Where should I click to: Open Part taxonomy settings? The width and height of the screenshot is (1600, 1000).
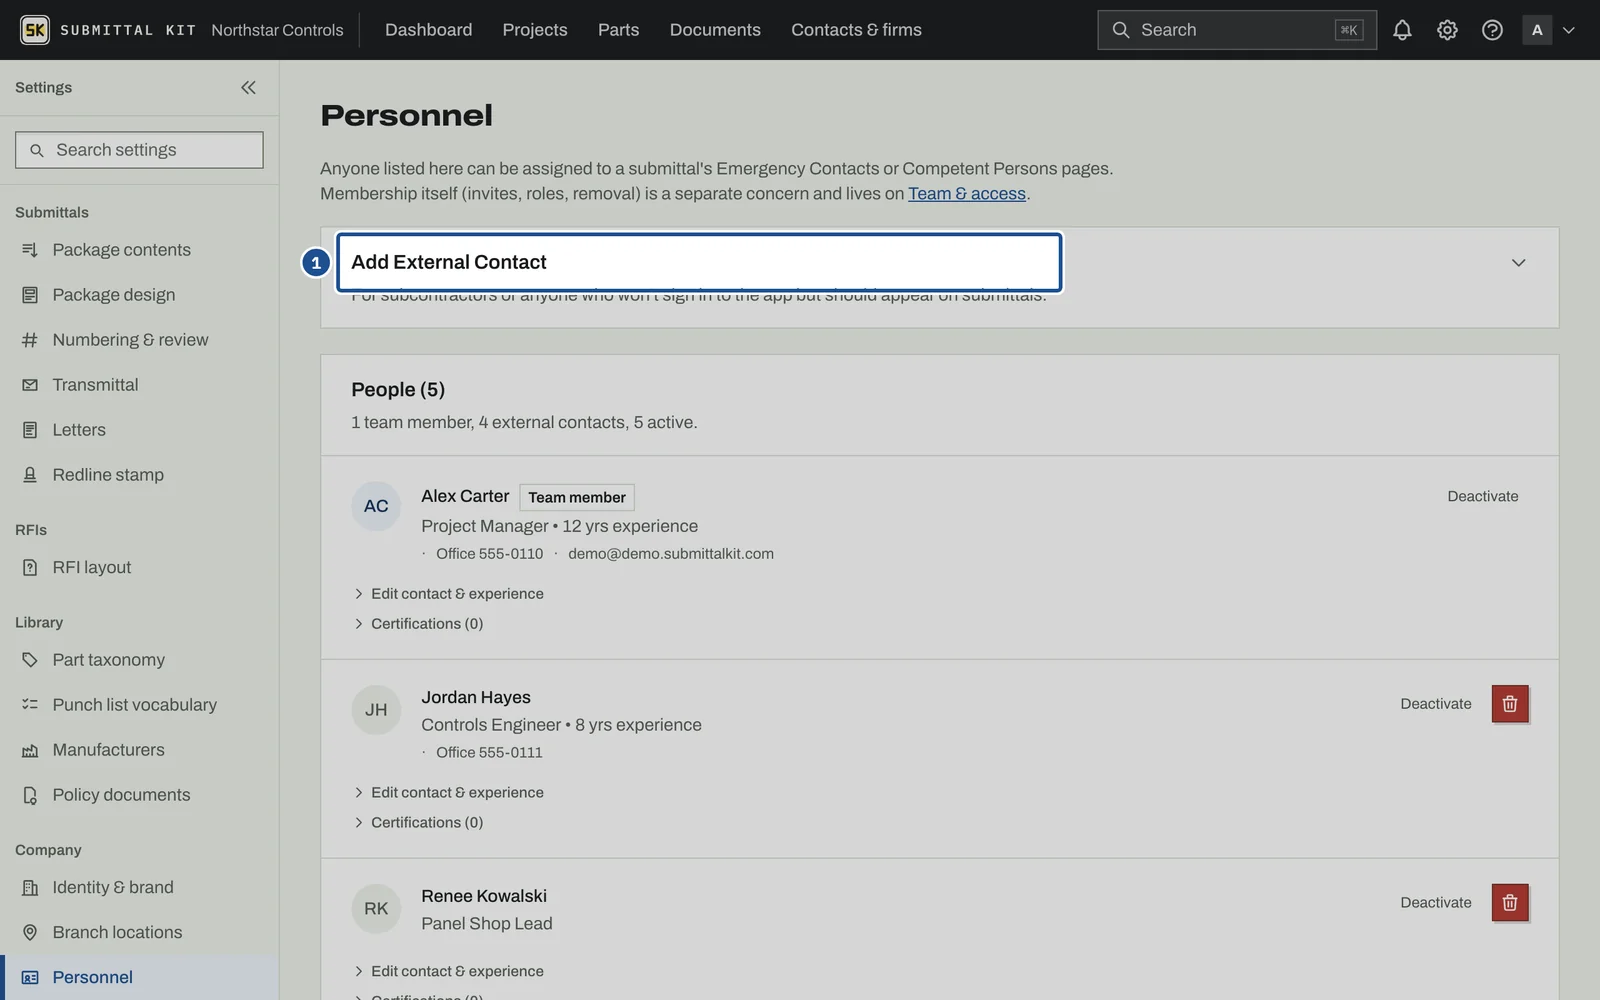pos(139,660)
